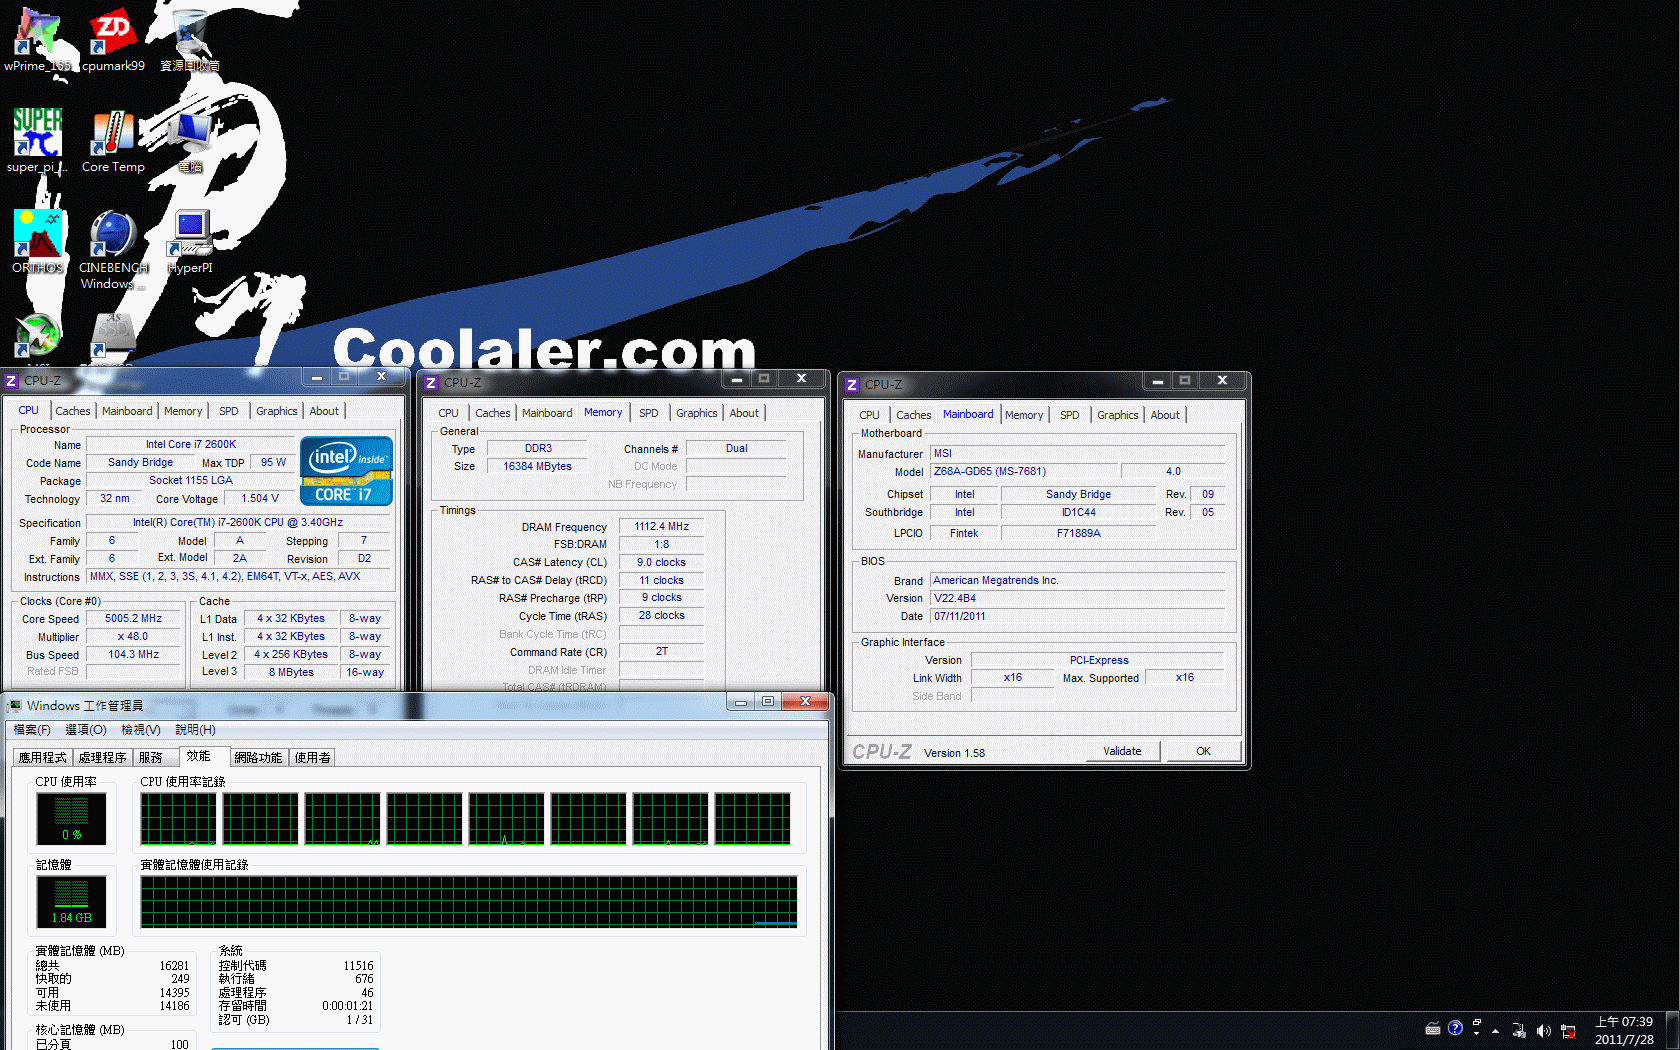
Task: Open Memory tab in left CPU-Z
Action: tap(183, 411)
